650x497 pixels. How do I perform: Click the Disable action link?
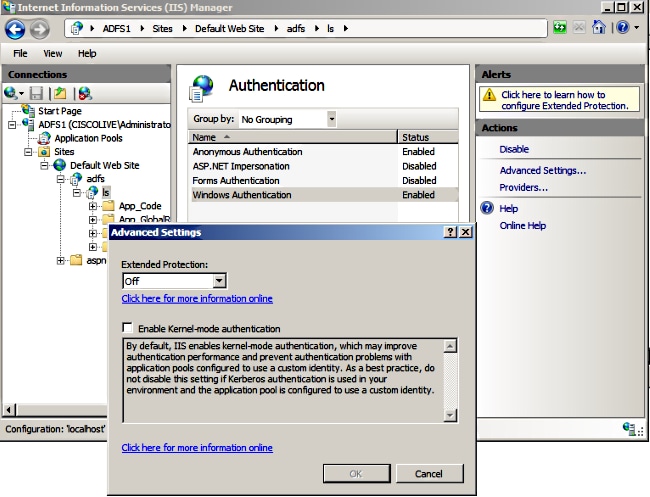pos(514,149)
